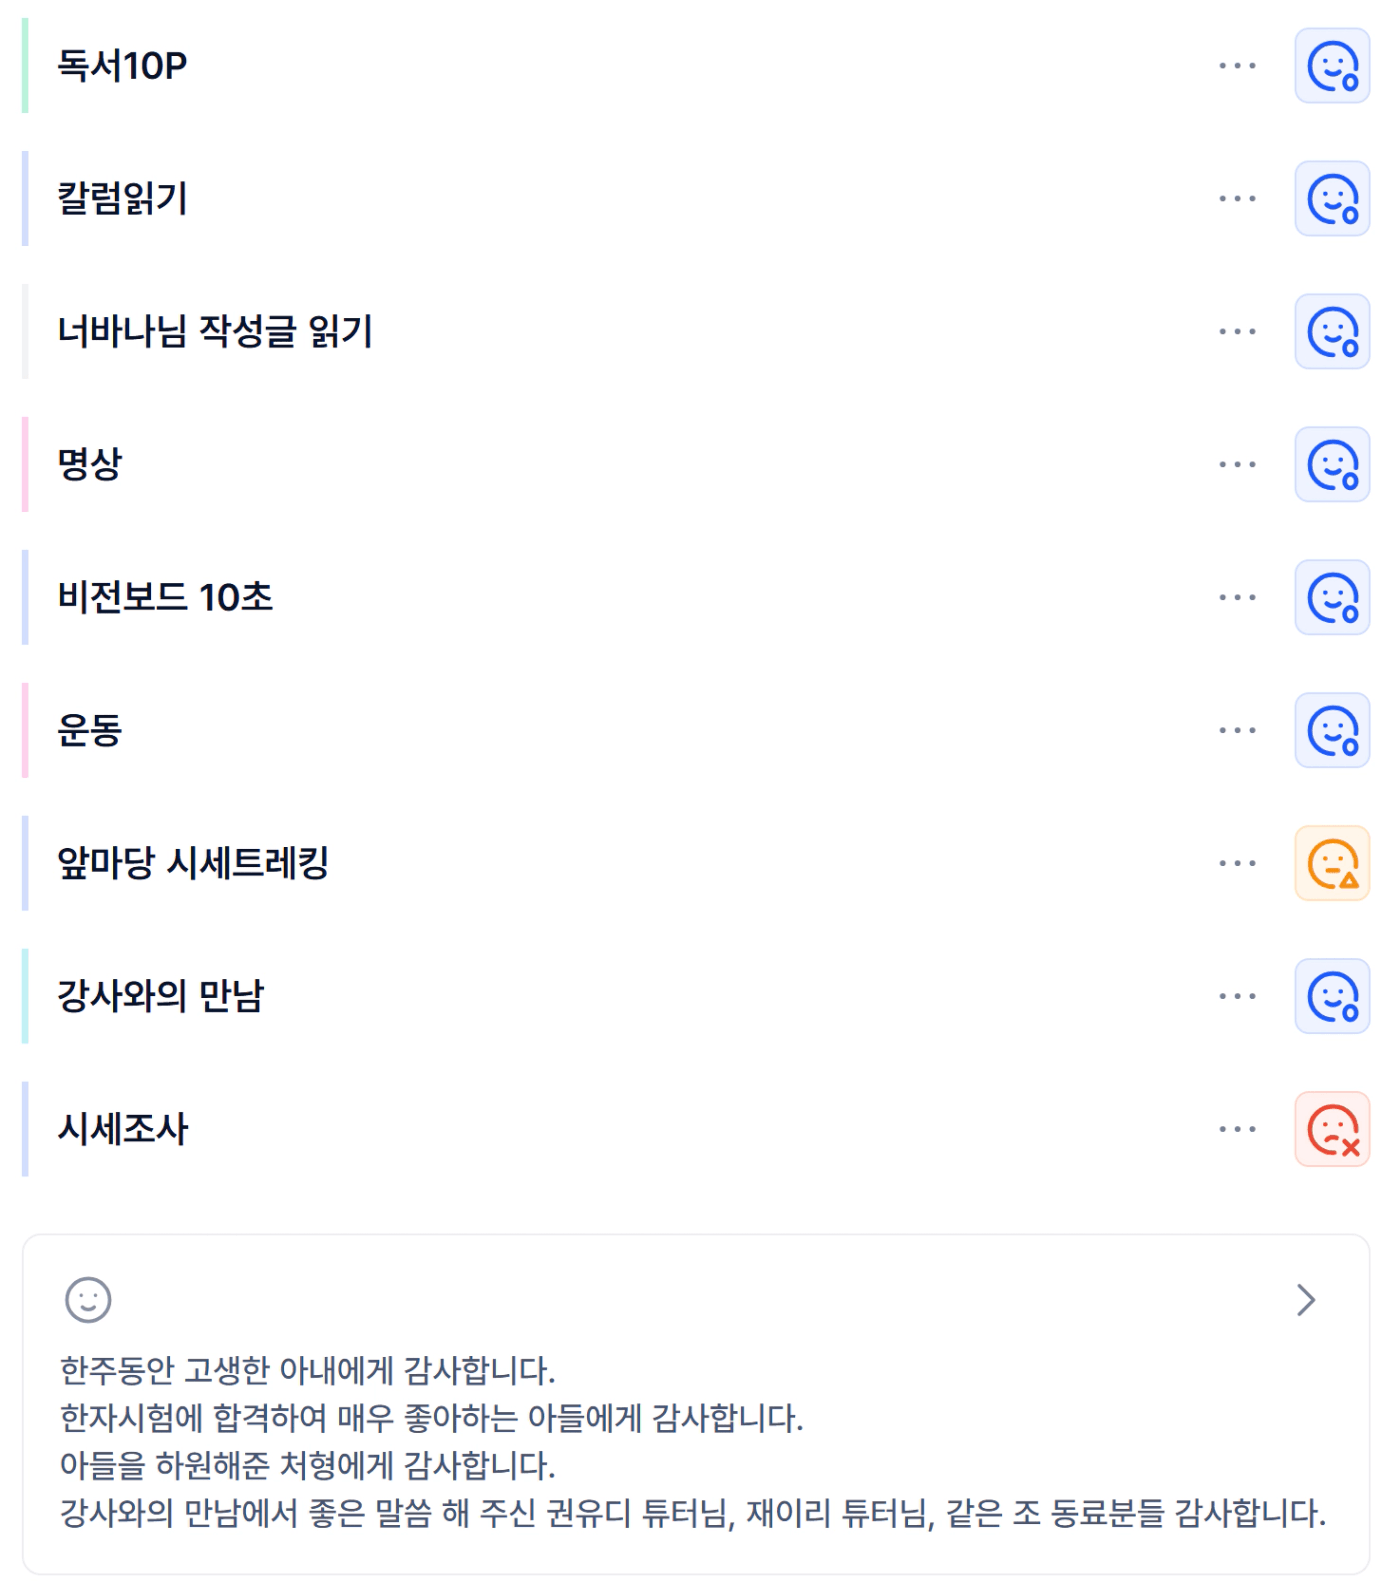Click the 강사와의 만남 status icon
The image size is (1382, 1582).
pyautogui.click(x=1332, y=996)
